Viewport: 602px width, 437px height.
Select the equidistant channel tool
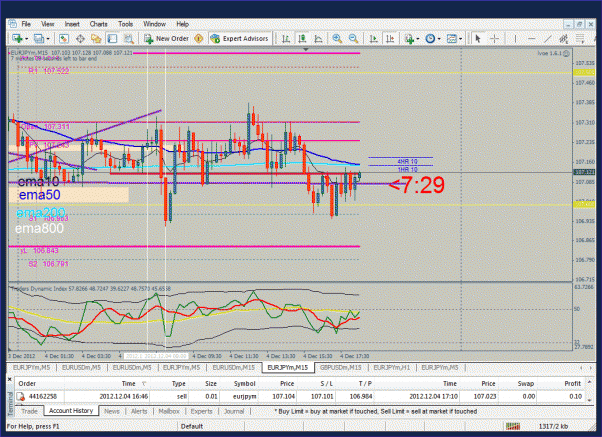click(564, 38)
